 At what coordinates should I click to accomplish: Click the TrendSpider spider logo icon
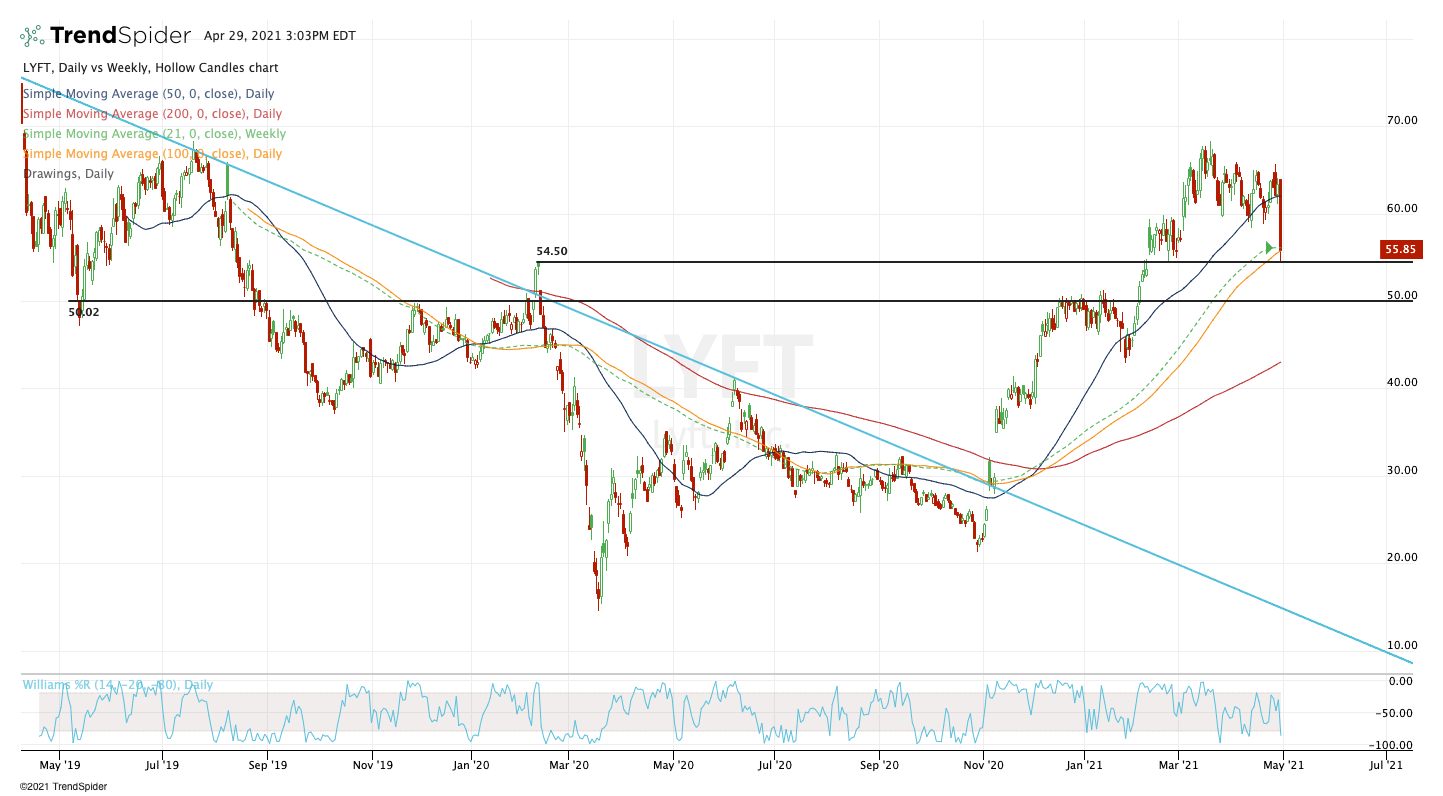(x=32, y=37)
